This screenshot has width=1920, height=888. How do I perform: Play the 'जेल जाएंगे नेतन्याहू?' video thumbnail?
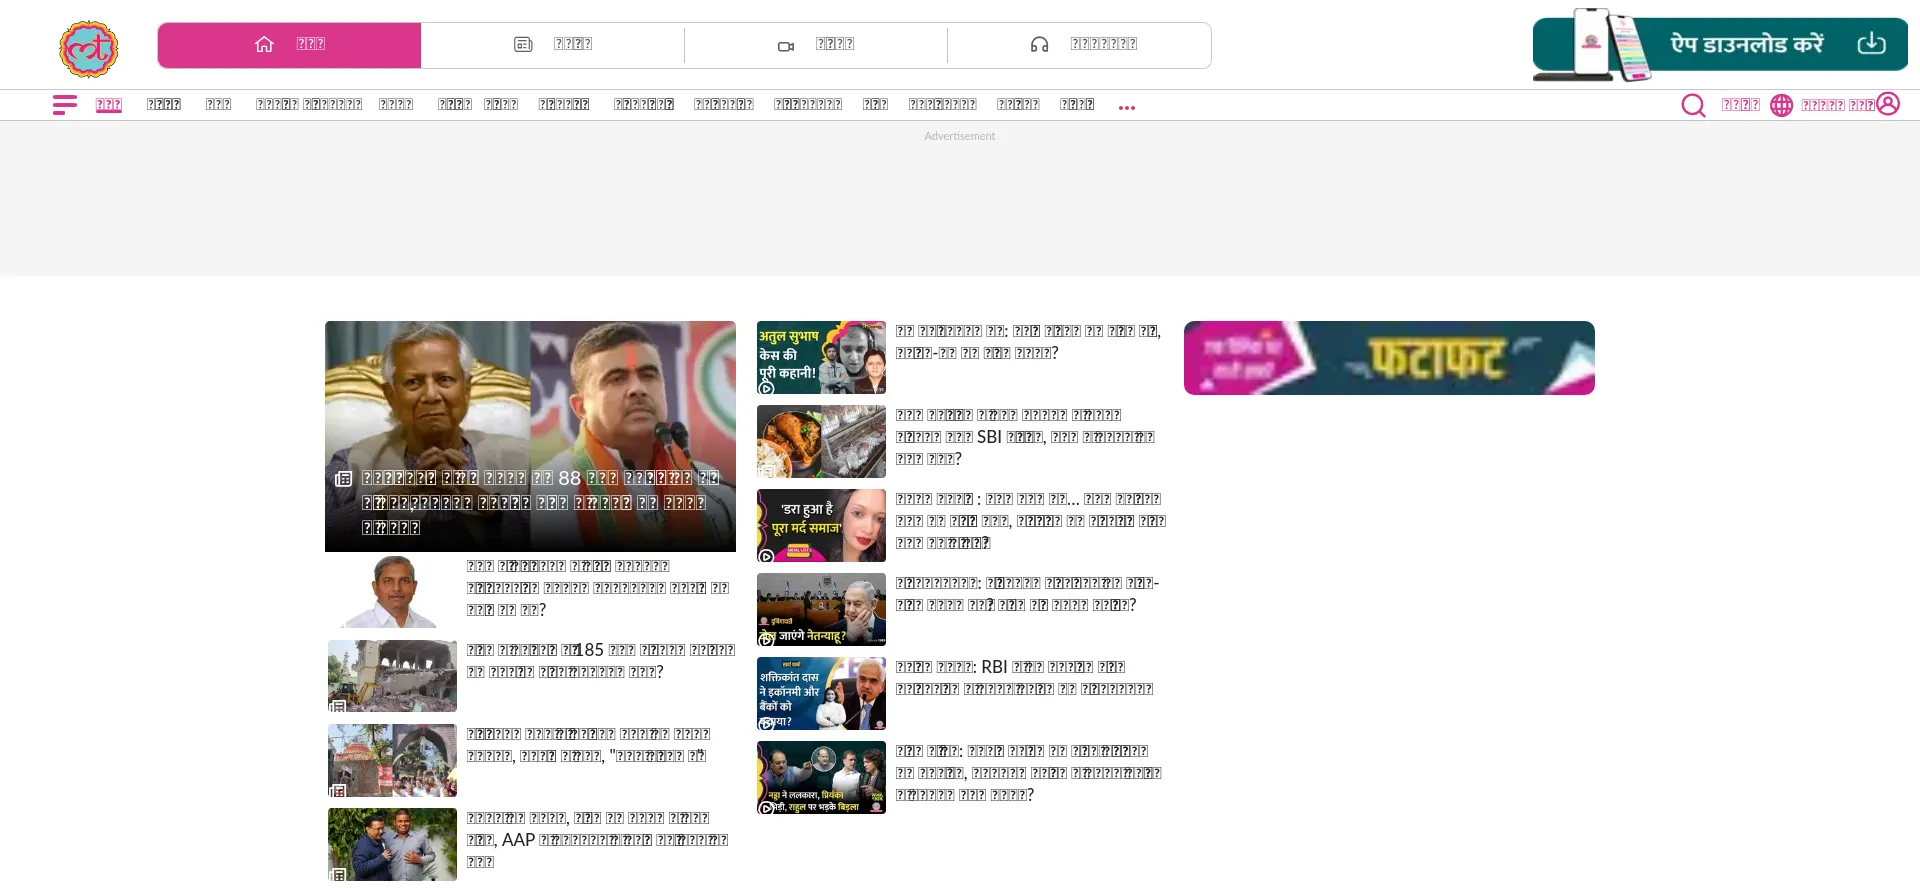click(821, 609)
